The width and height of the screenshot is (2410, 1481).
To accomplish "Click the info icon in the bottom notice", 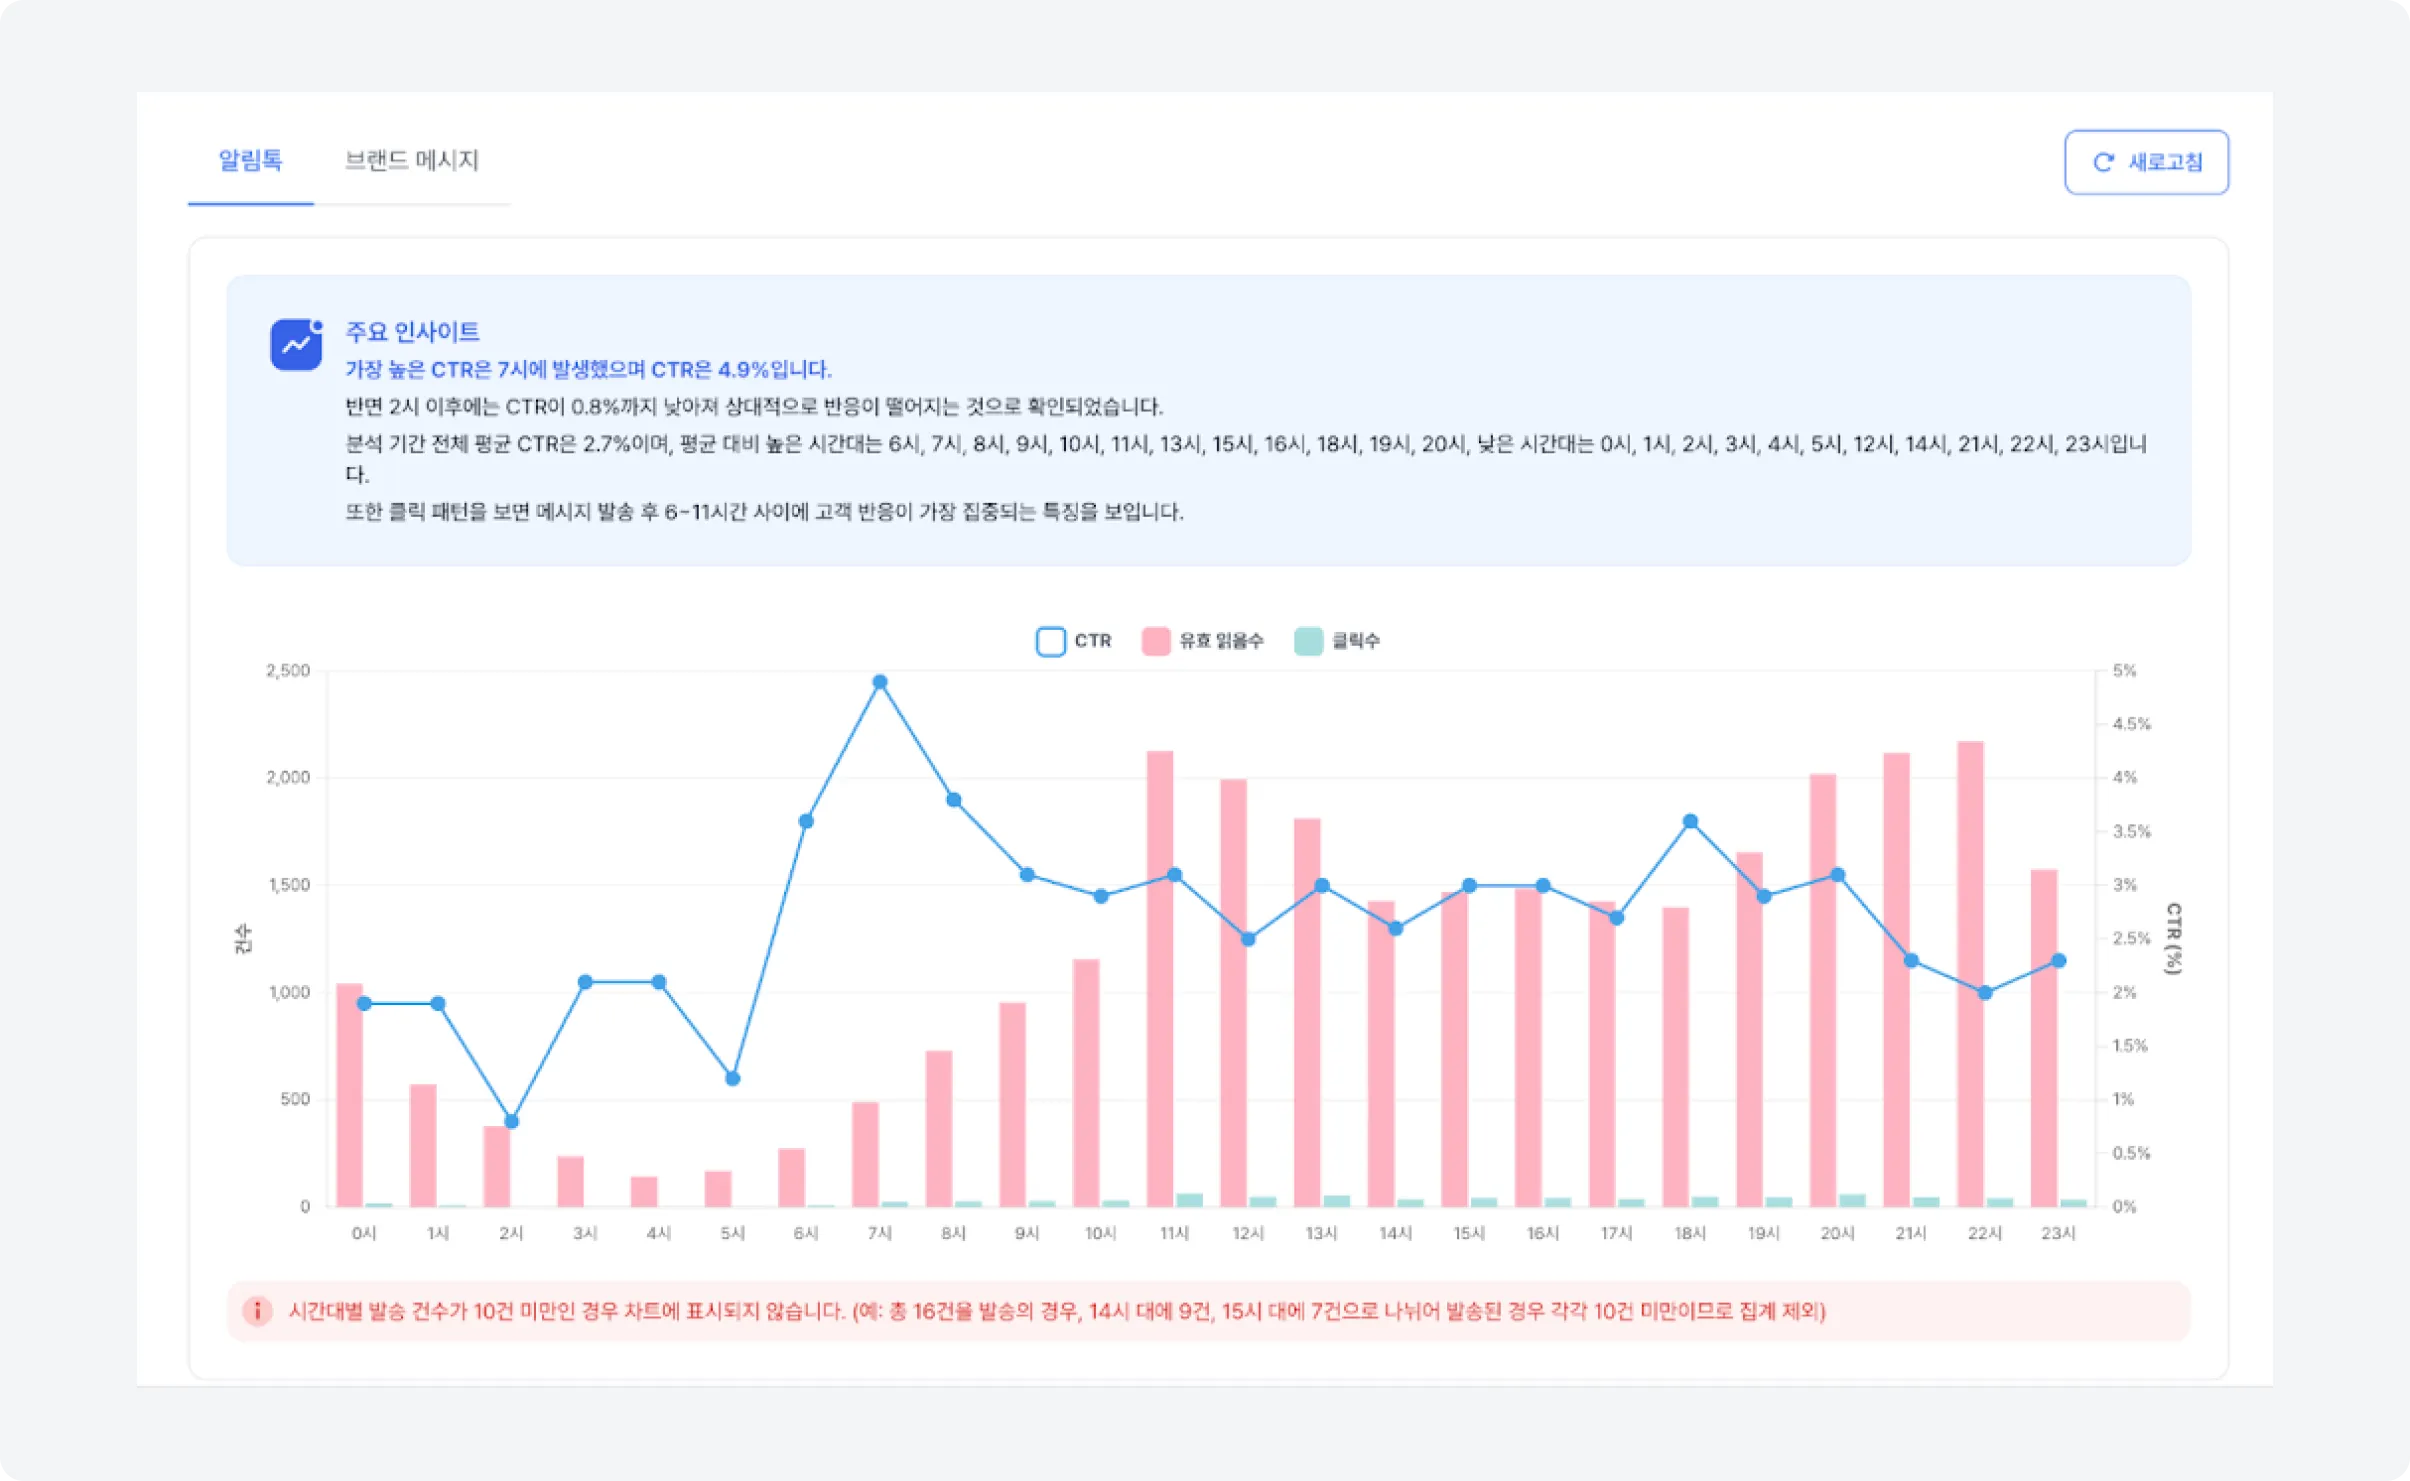I will click(x=257, y=1310).
